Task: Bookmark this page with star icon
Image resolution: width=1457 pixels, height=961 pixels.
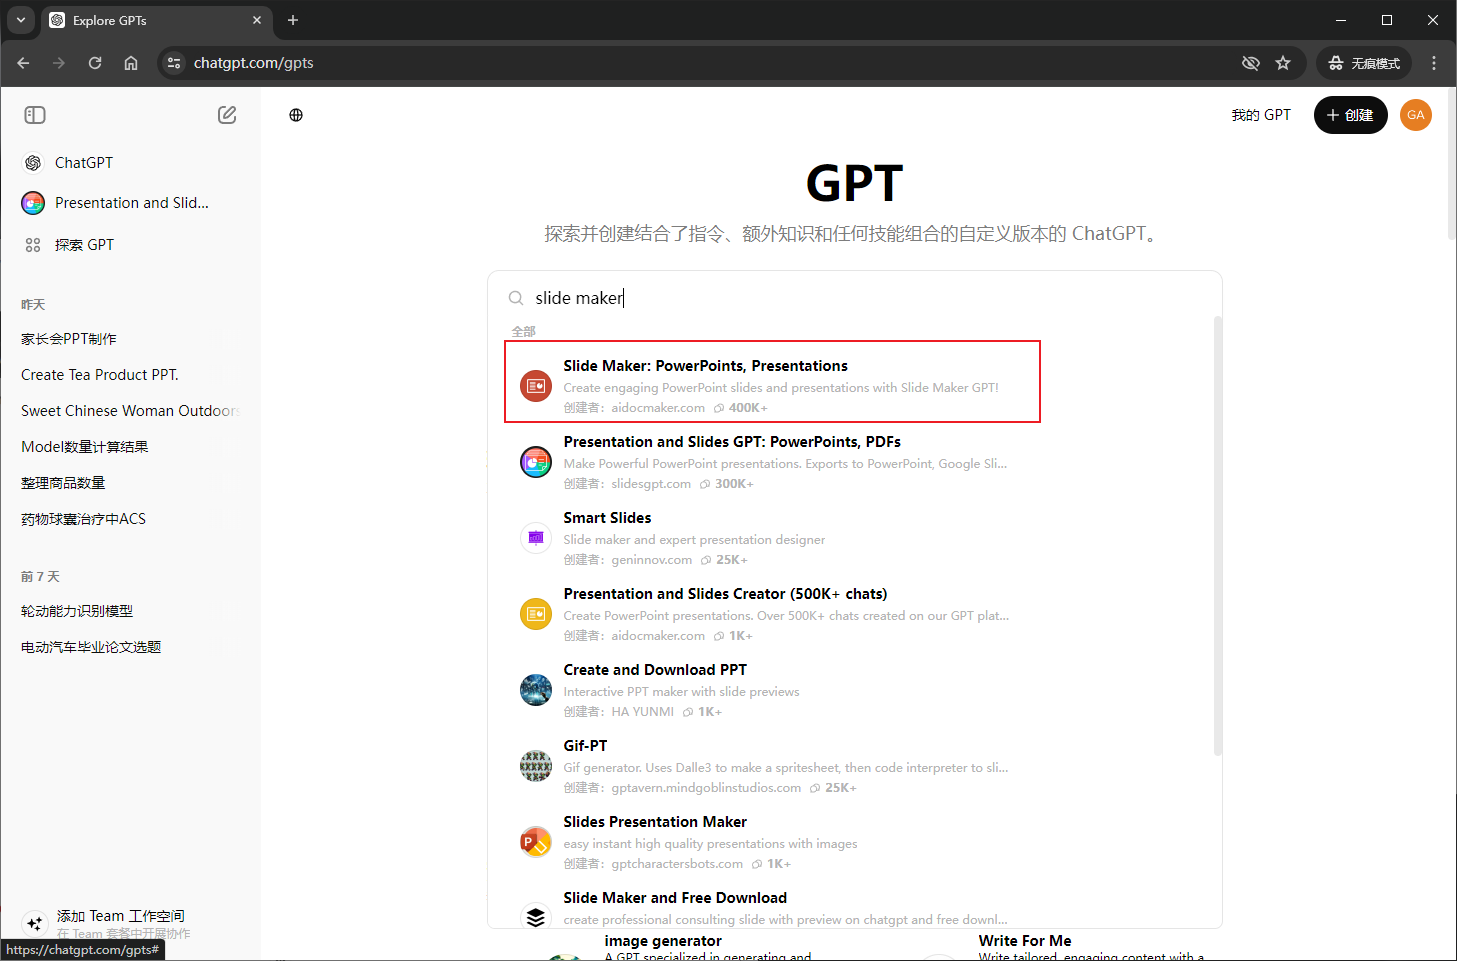Action: 1283,63
